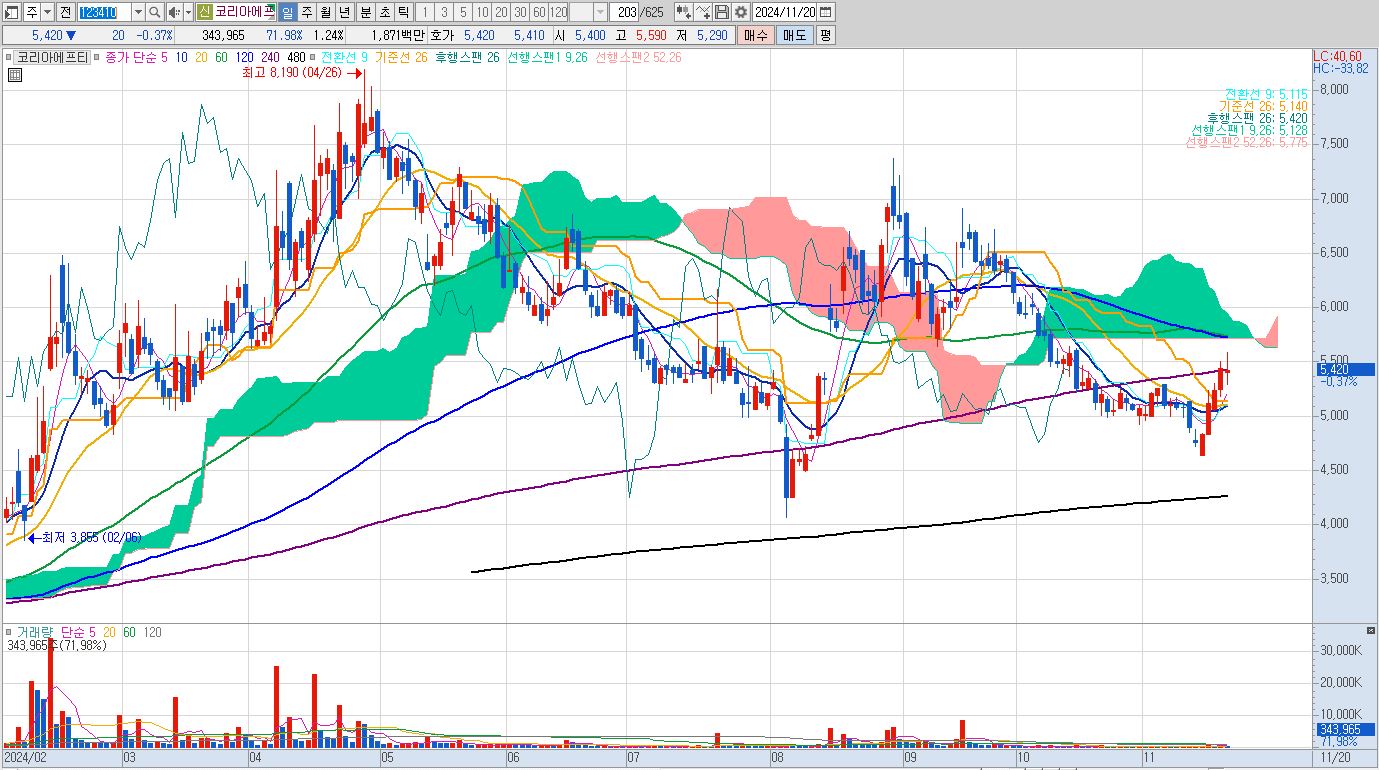The image size is (1379, 770).
Task: Open the chart settings gear icon
Action: click(740, 12)
